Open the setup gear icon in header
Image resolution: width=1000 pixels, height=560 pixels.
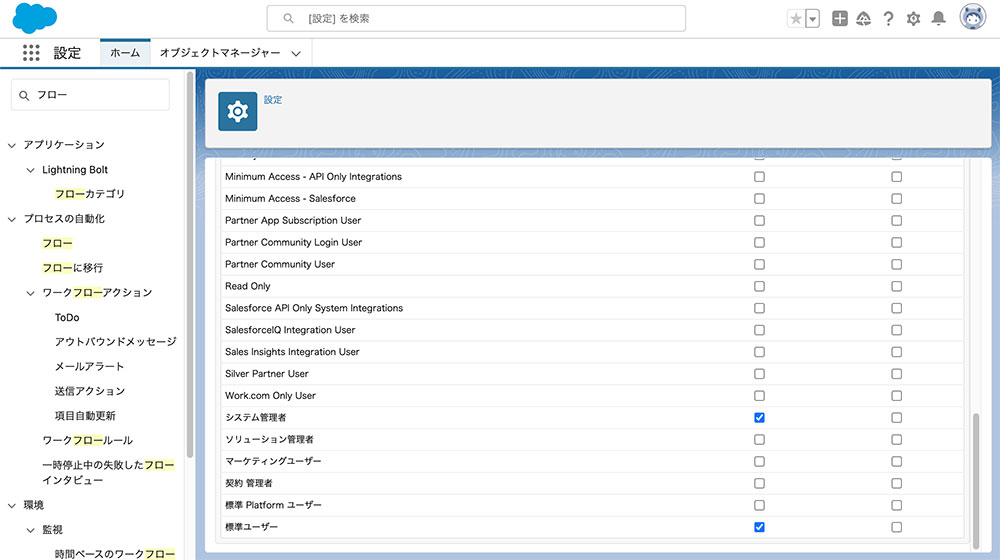click(913, 18)
